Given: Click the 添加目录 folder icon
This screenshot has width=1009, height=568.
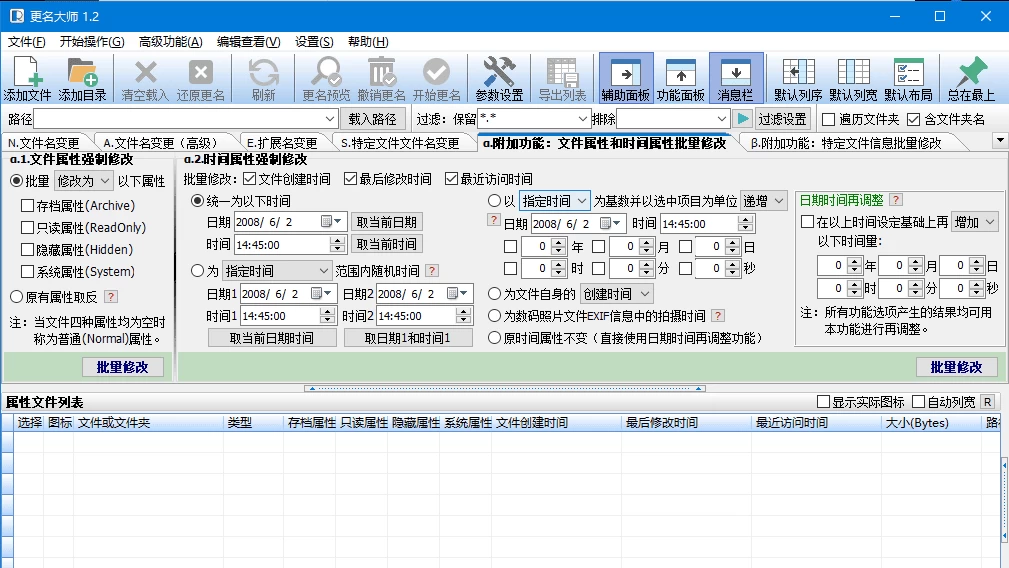Looking at the screenshot, I should [x=82, y=72].
